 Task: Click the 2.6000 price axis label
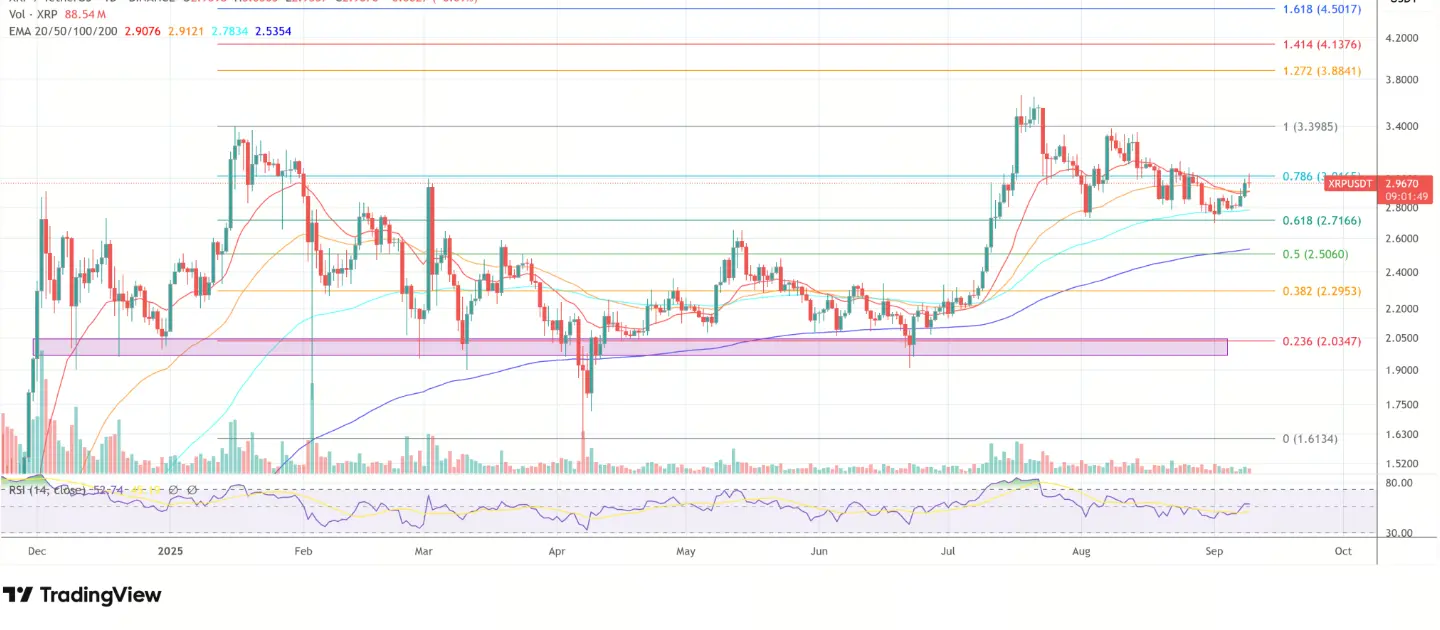coord(1401,239)
